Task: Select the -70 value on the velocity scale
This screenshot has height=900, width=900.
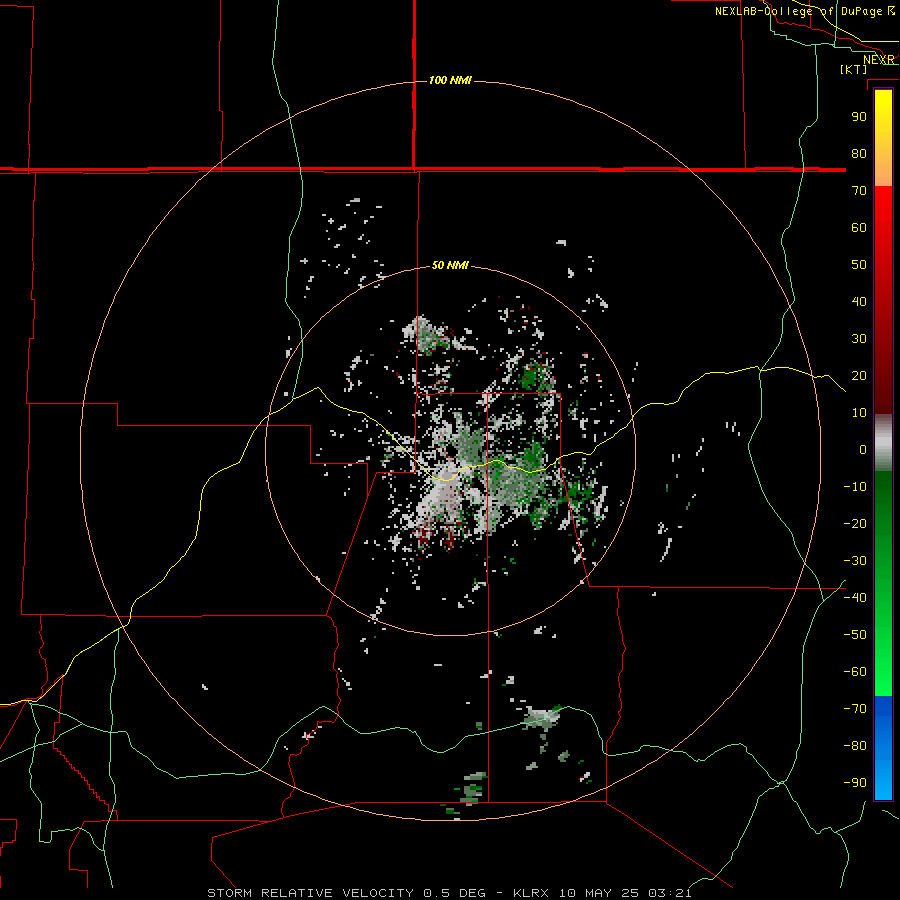Action: [855, 708]
